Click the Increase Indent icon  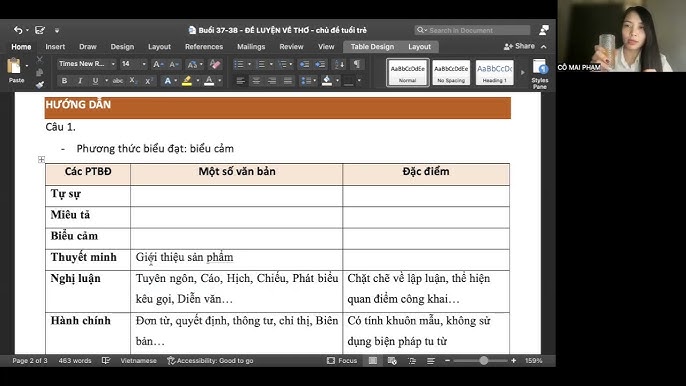click(320, 64)
